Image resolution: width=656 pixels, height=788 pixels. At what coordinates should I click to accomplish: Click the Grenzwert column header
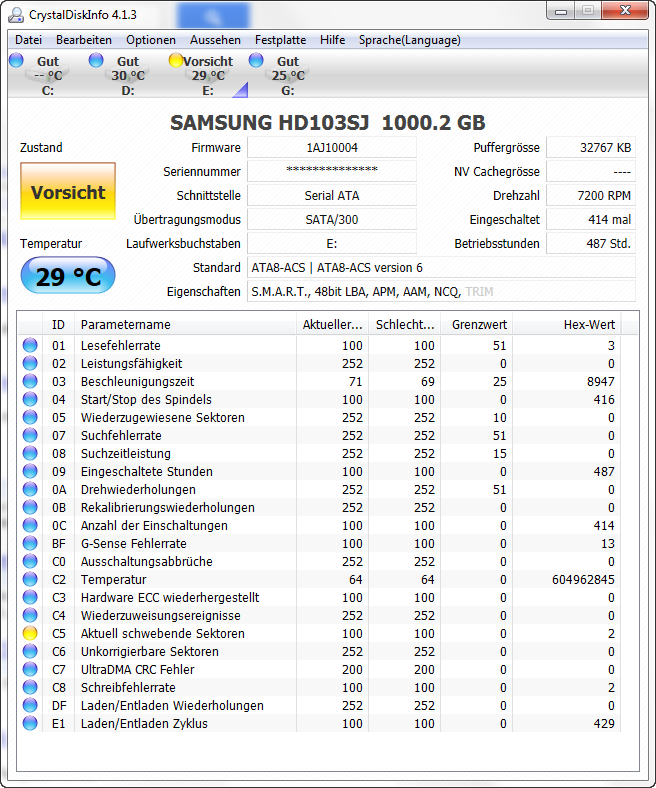pos(476,325)
